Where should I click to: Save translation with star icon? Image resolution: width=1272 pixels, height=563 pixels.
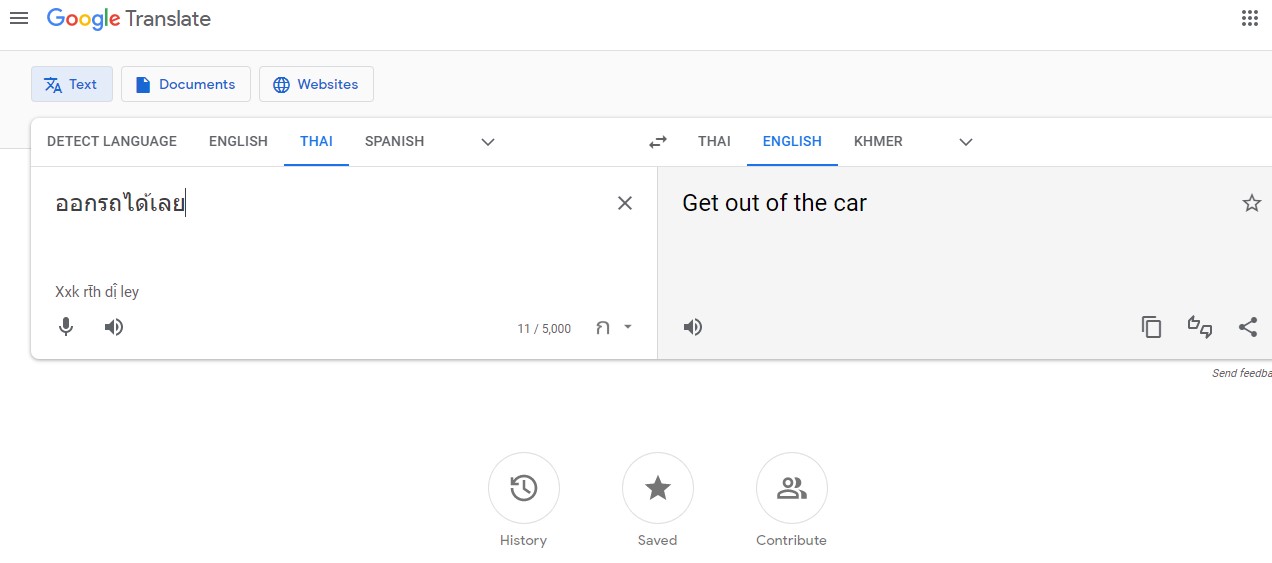1251,203
